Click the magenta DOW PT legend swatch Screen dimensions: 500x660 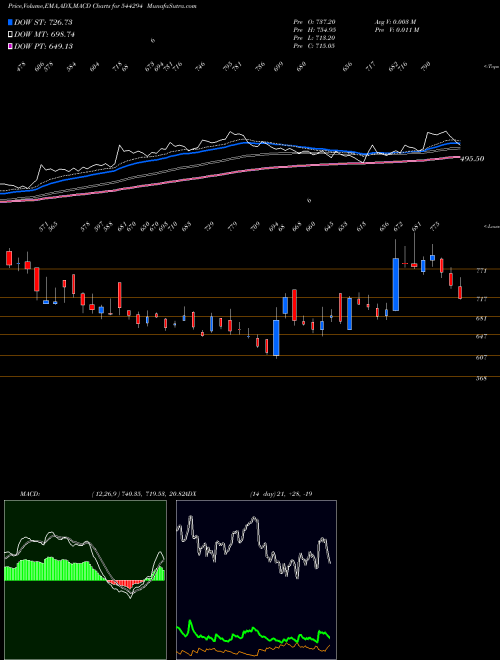click(x=10, y=46)
